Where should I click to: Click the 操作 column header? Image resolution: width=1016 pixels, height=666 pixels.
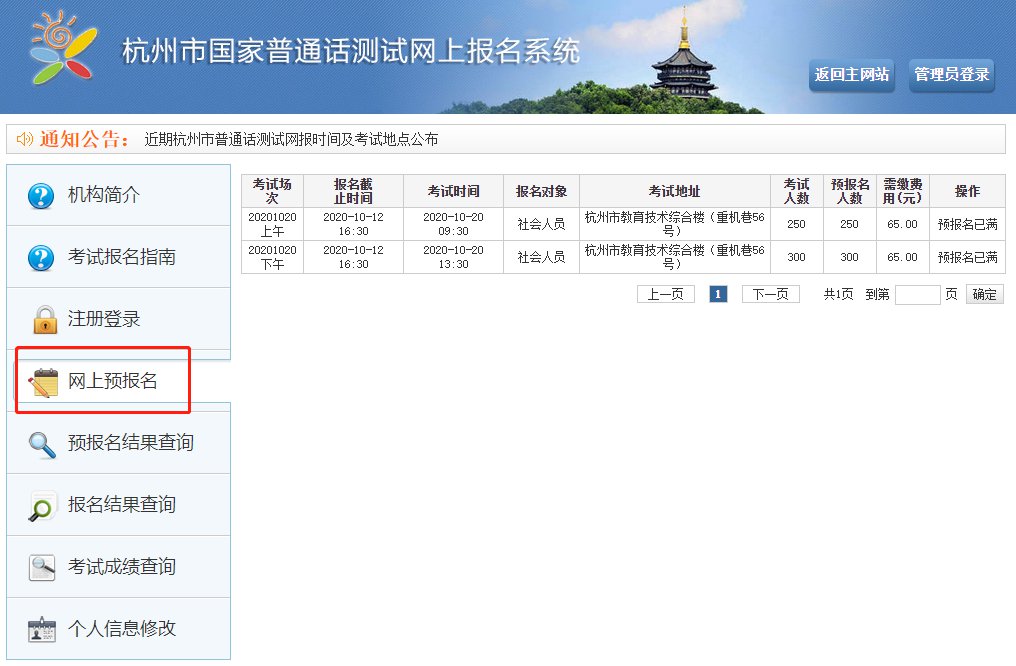[x=967, y=191]
